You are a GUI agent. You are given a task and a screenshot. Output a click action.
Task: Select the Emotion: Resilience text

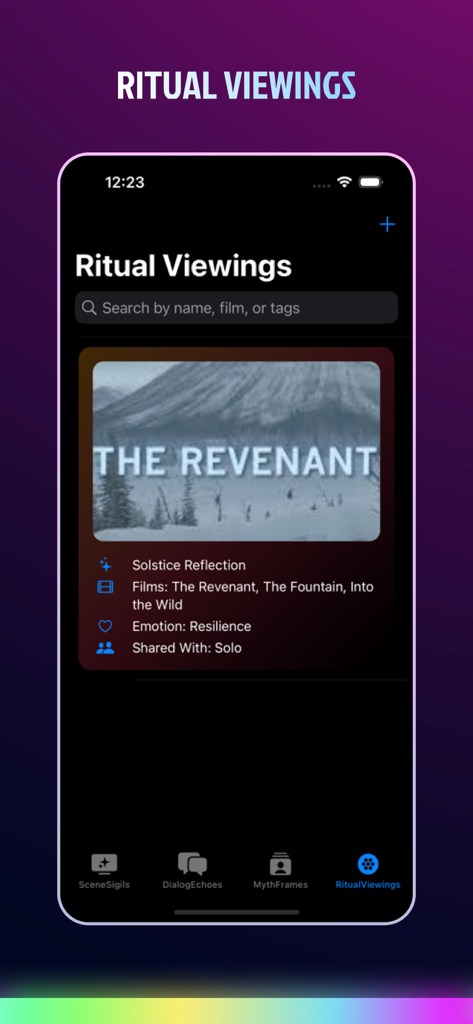pyautogui.click(x=191, y=626)
